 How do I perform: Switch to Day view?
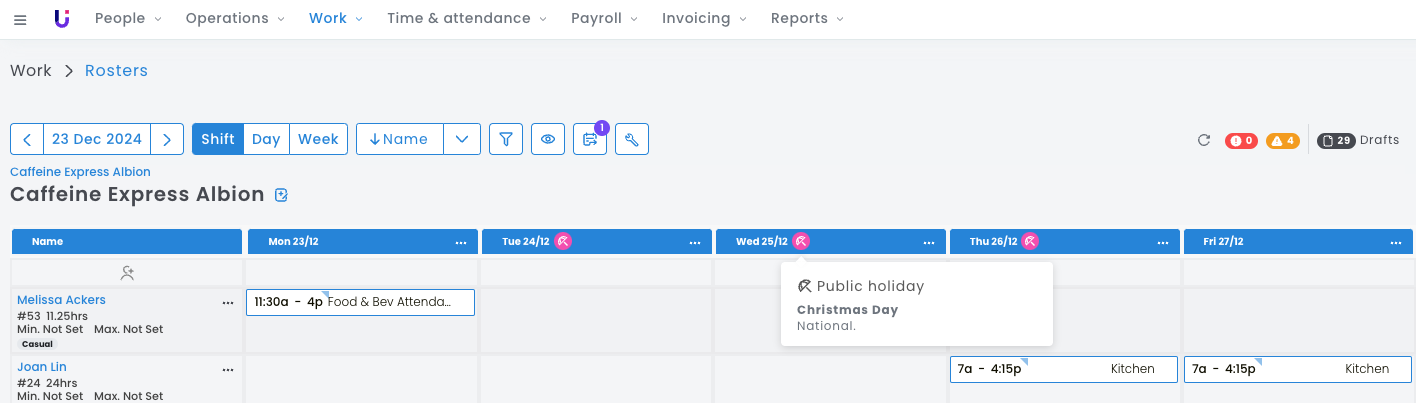click(266, 139)
